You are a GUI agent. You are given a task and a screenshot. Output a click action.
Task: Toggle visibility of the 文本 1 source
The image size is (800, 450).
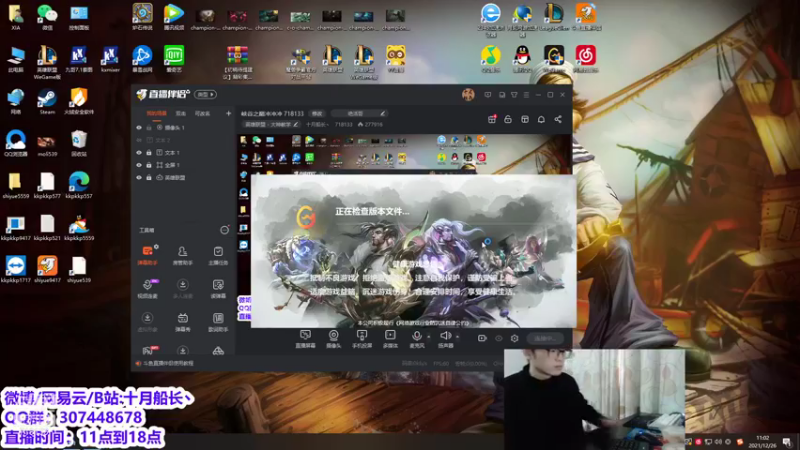click(139, 153)
